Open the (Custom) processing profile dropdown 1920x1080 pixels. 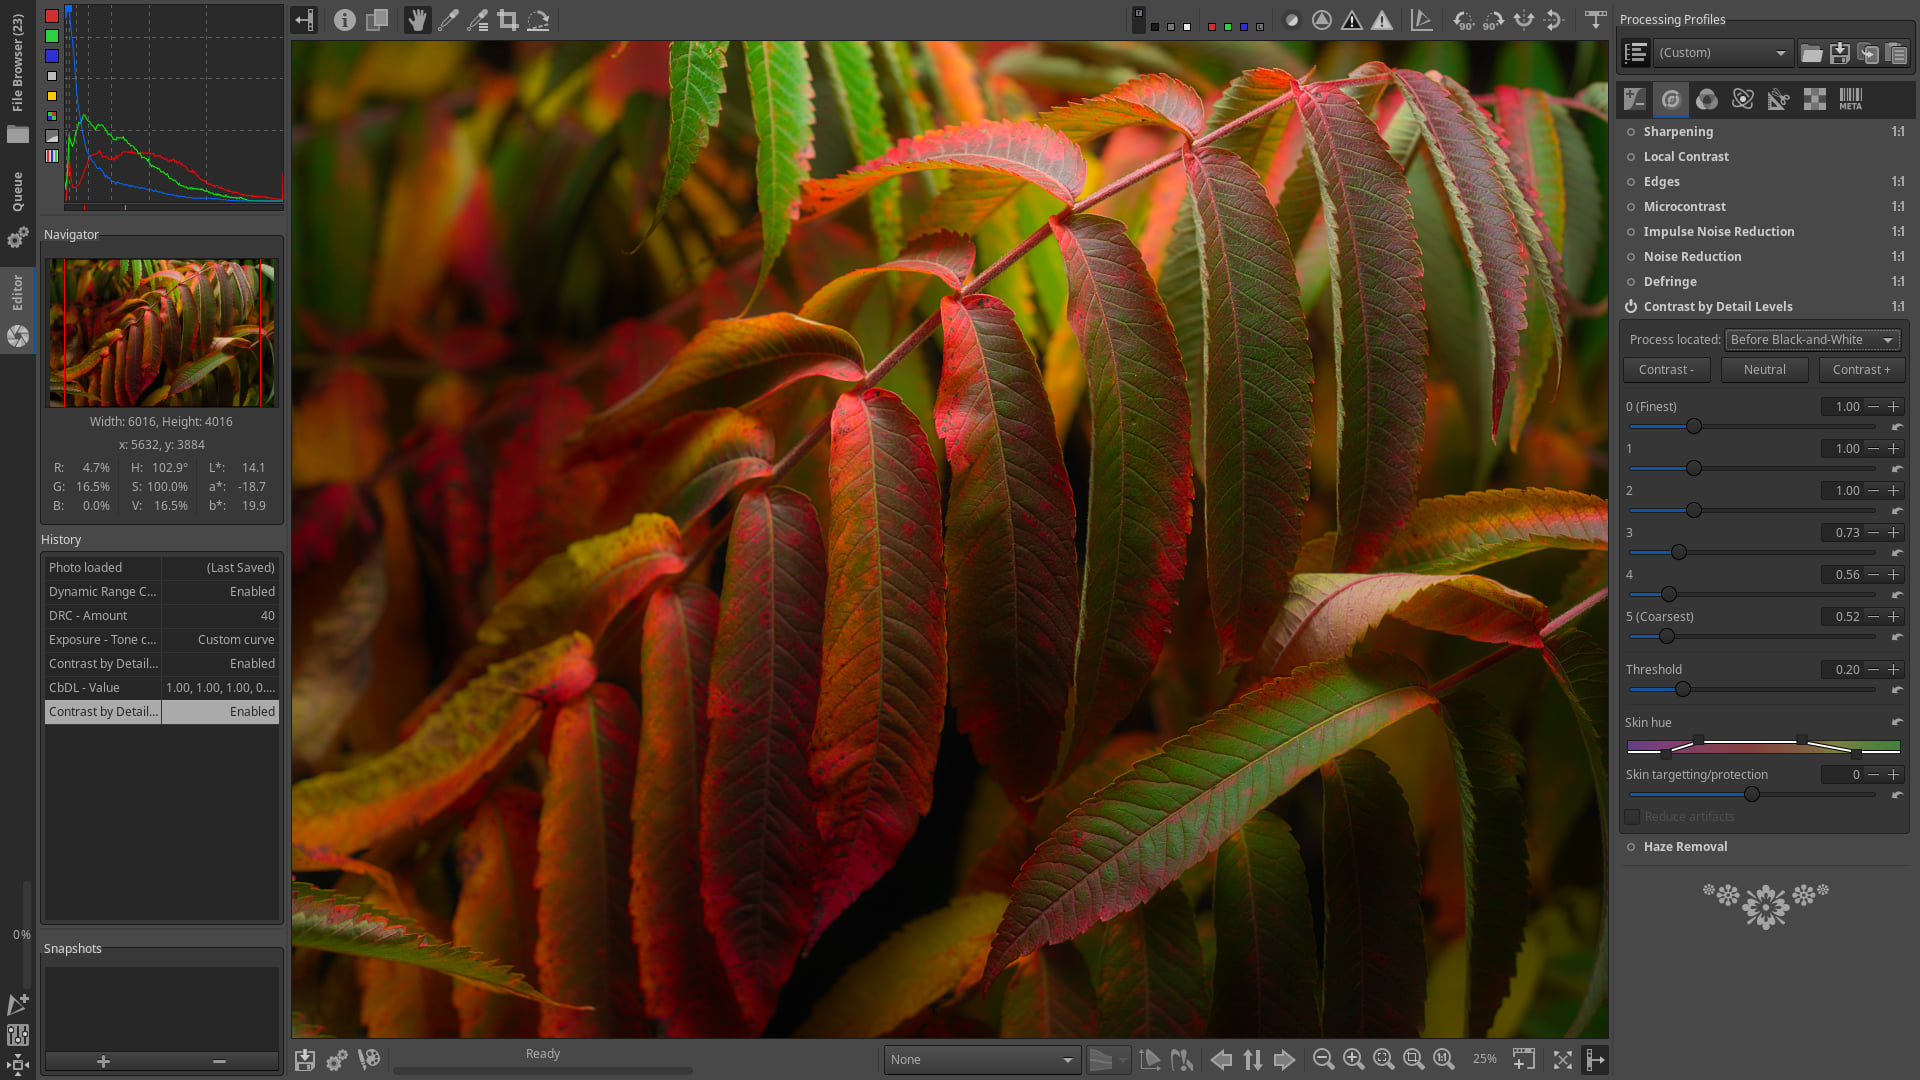tap(1722, 52)
